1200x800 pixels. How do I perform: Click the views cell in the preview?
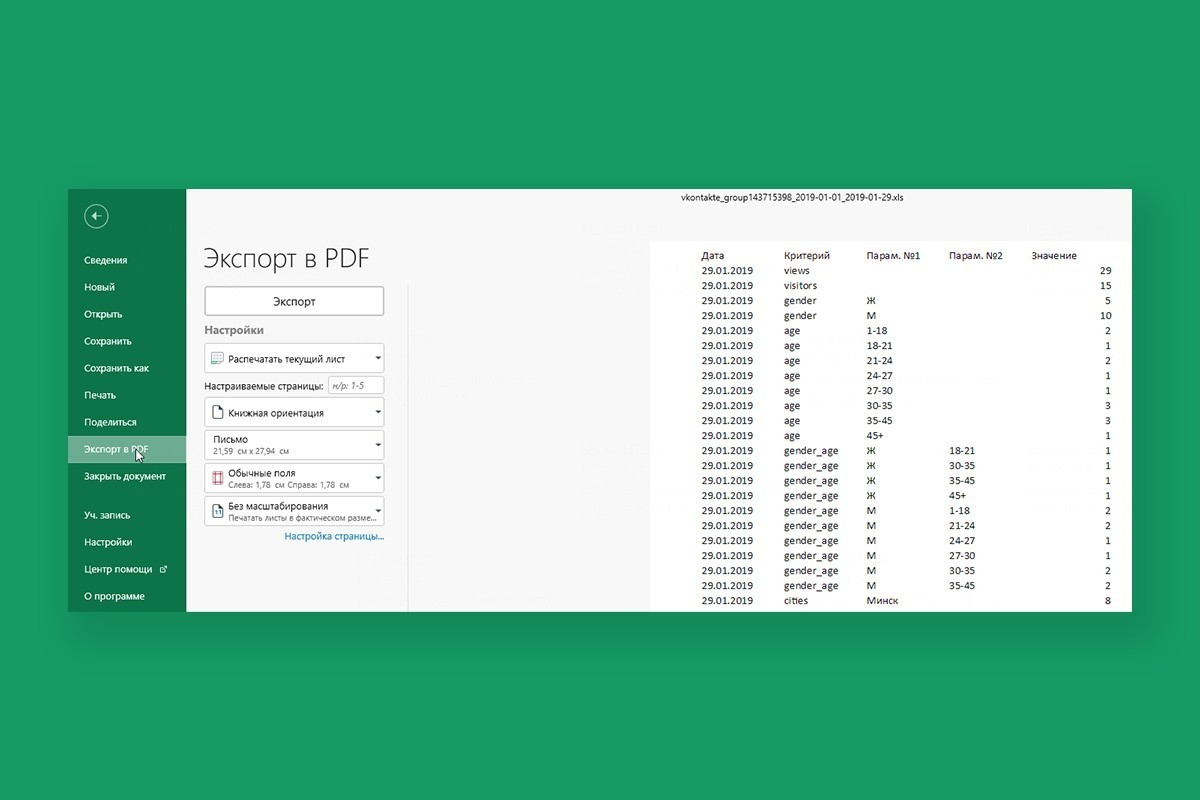point(797,271)
